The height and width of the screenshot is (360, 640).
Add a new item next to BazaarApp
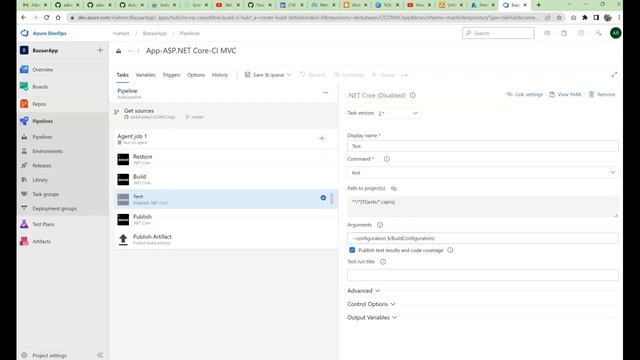pyautogui.click(x=100, y=50)
